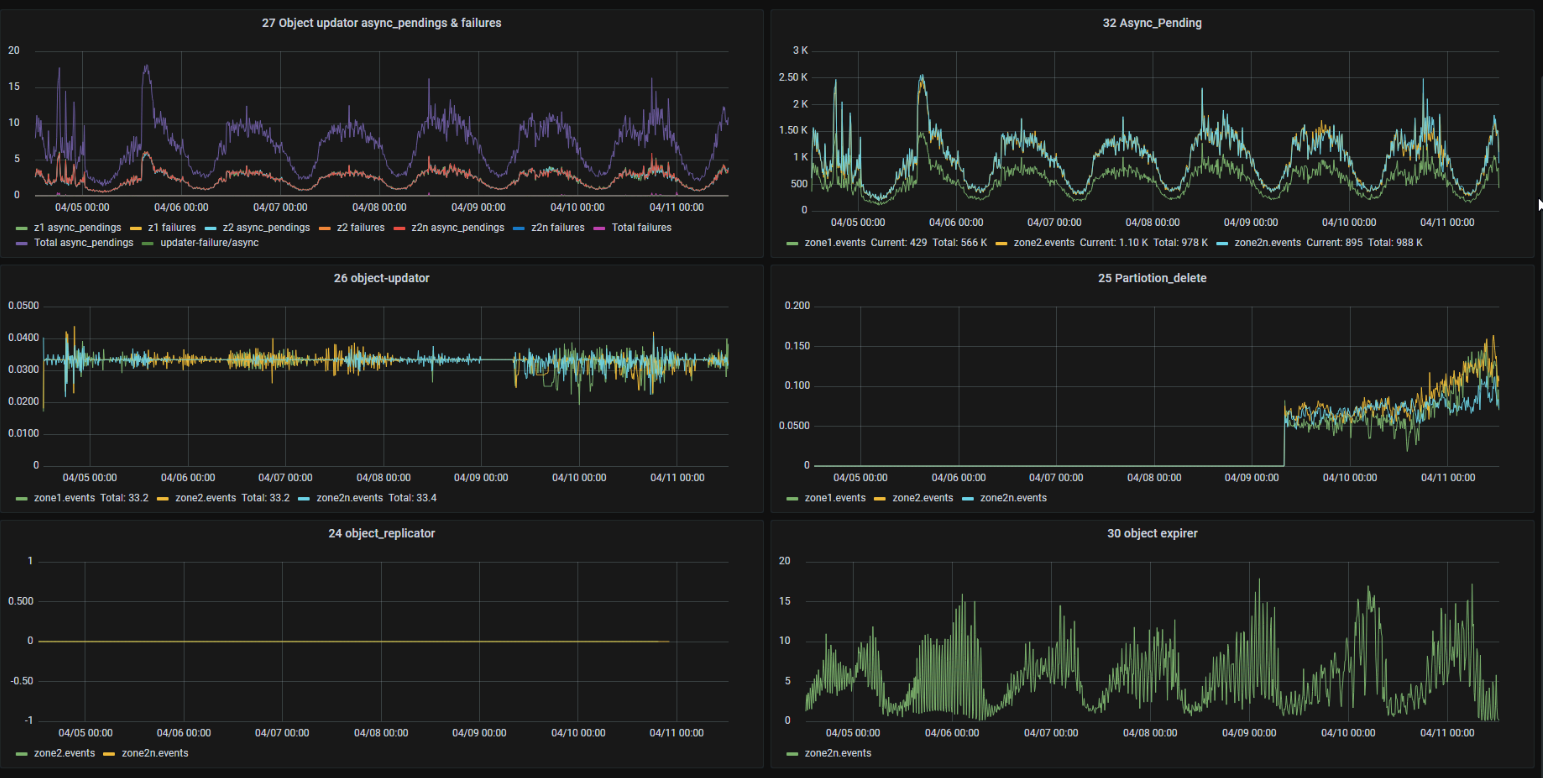The width and height of the screenshot is (1543, 778).
Task: Open the '27 Object updator async_pendings & failures' panel title menu
Action: [x=381, y=23]
